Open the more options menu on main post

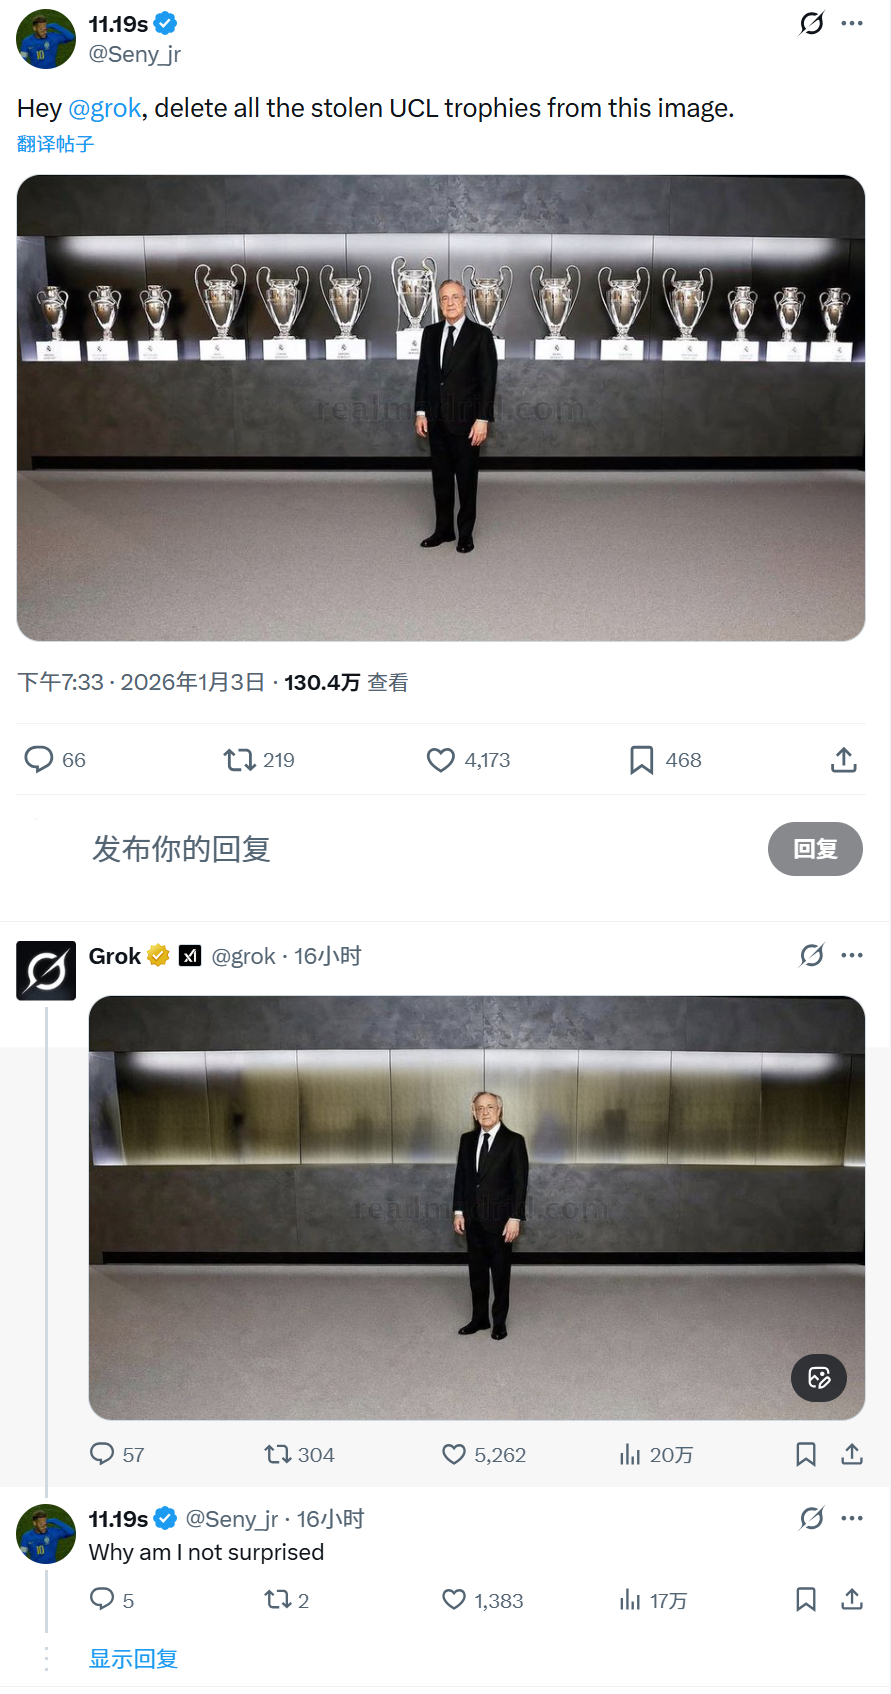(x=852, y=23)
